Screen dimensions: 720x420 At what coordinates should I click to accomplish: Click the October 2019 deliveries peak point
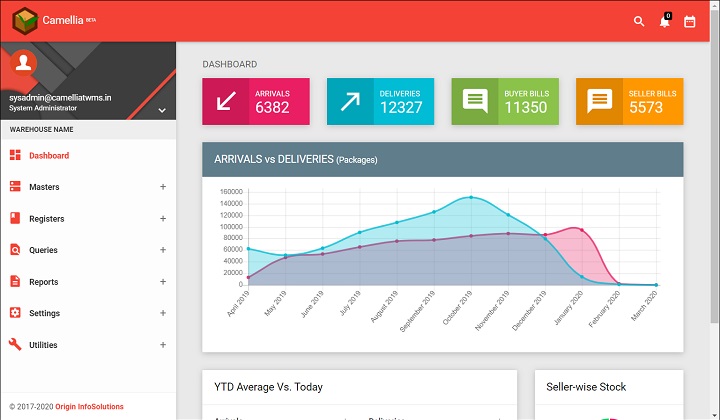(471, 197)
